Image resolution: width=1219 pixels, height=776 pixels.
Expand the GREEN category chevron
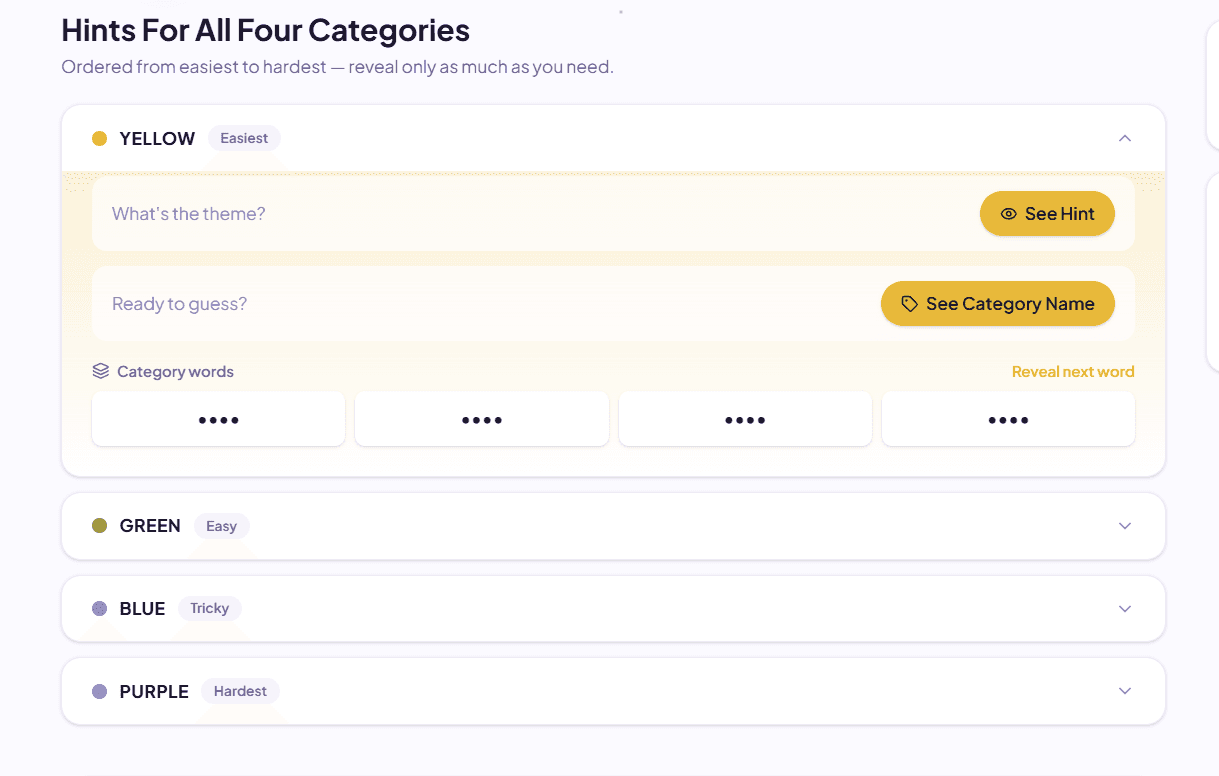(1125, 526)
